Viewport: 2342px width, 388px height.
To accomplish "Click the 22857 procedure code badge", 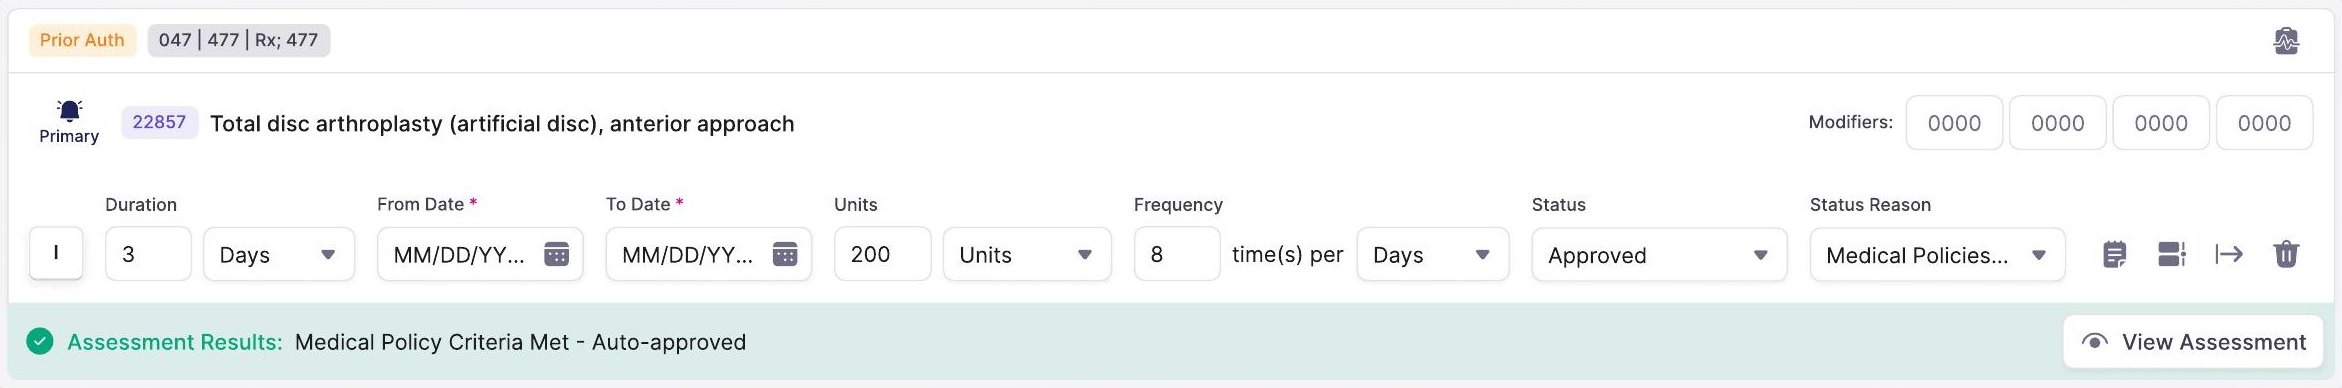I will point(159,122).
